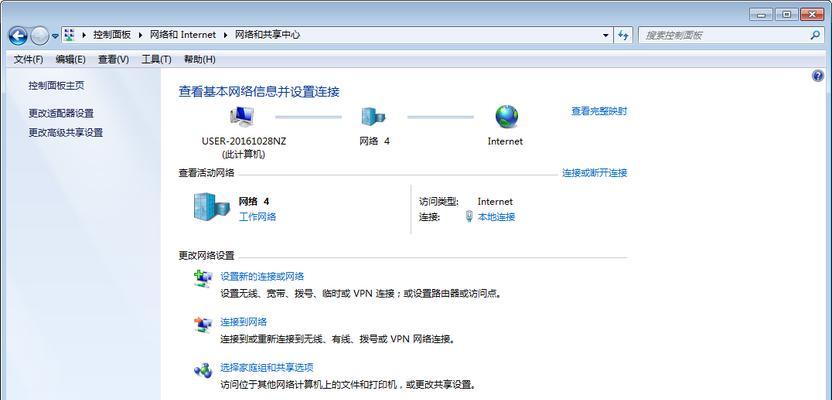Click the blue help question mark icon

(818, 76)
